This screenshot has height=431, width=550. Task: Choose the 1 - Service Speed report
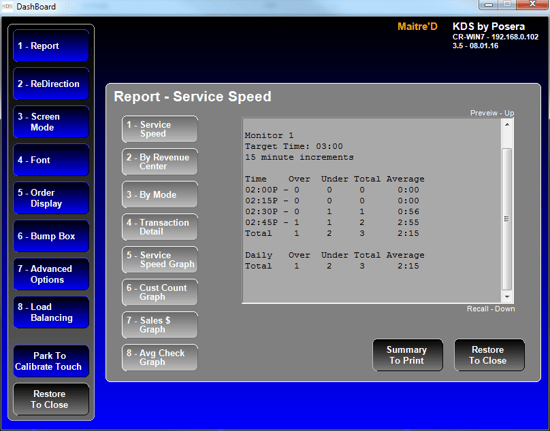160,129
